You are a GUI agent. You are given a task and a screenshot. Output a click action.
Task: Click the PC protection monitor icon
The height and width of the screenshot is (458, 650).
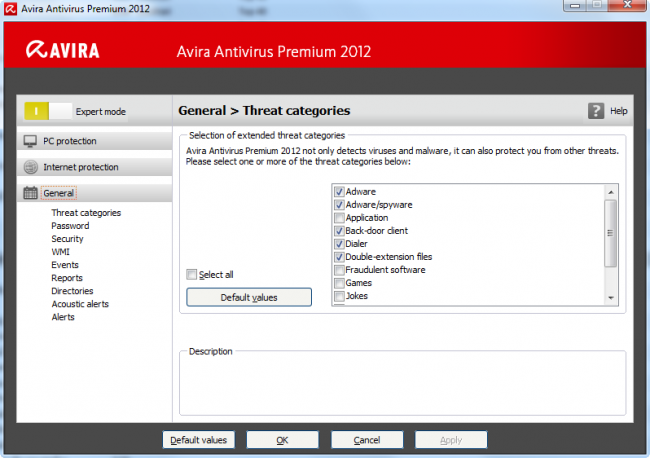click(x=31, y=141)
